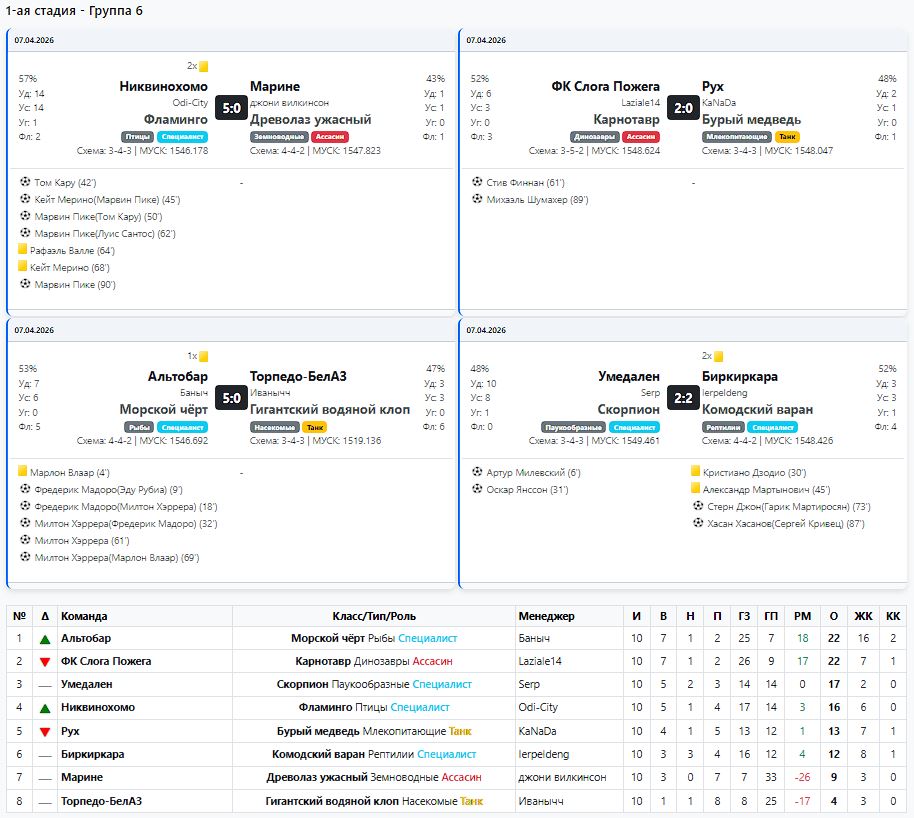Open the Умедален team link in the standings table
The height and width of the screenshot is (818, 914).
[x=87, y=685]
